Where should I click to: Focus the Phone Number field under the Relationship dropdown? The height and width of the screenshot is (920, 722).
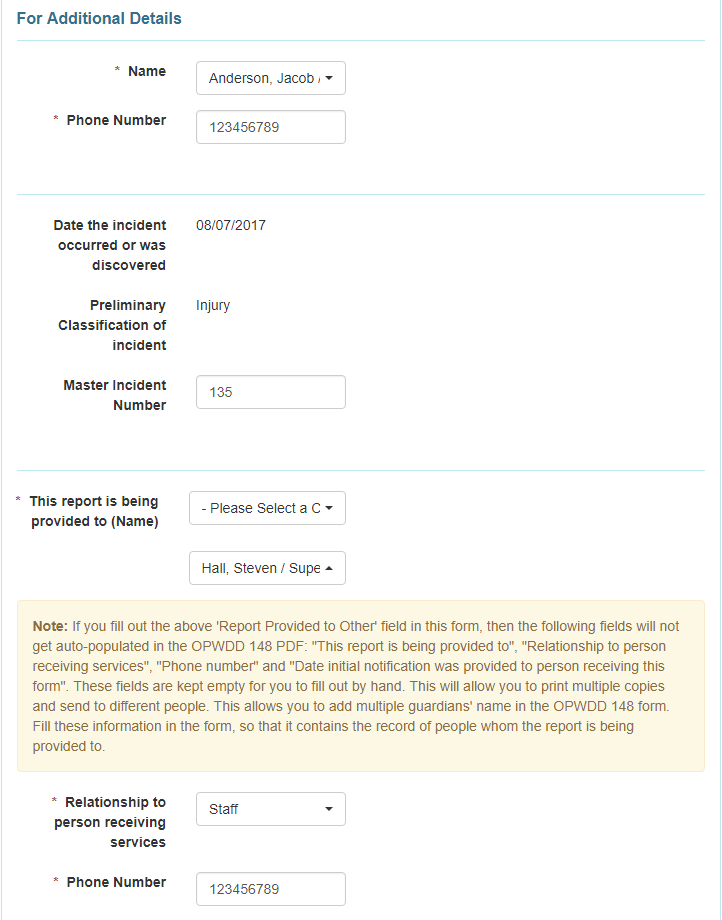271,889
